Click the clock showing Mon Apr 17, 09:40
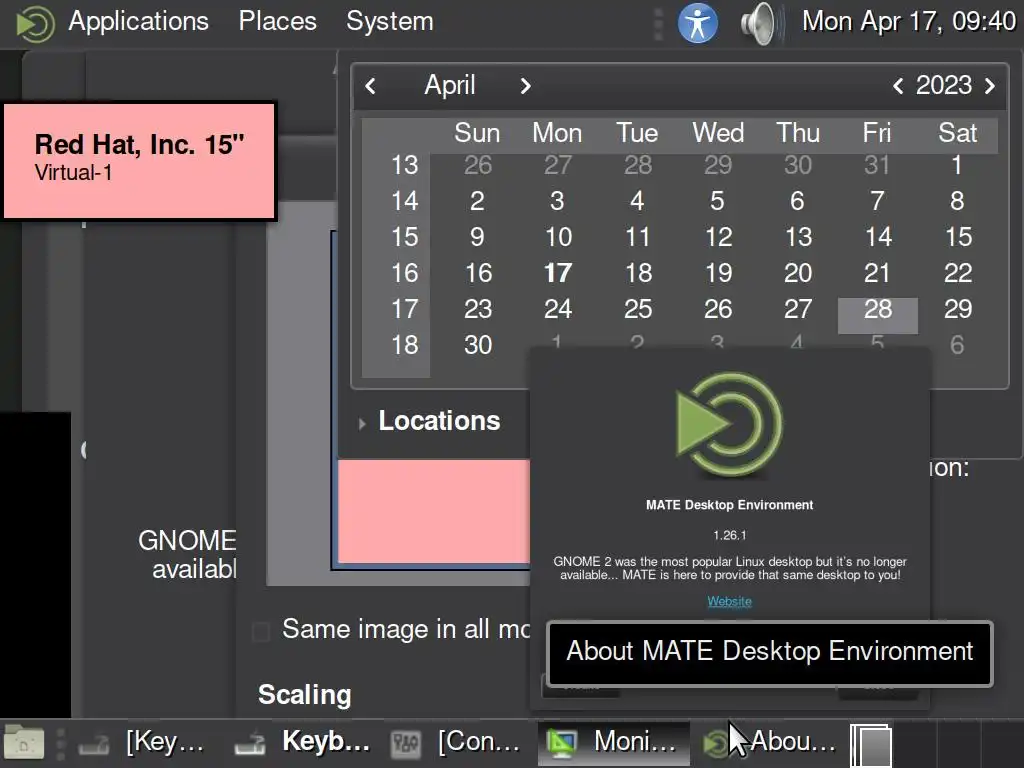Viewport: 1024px width, 768px height. pos(908,22)
